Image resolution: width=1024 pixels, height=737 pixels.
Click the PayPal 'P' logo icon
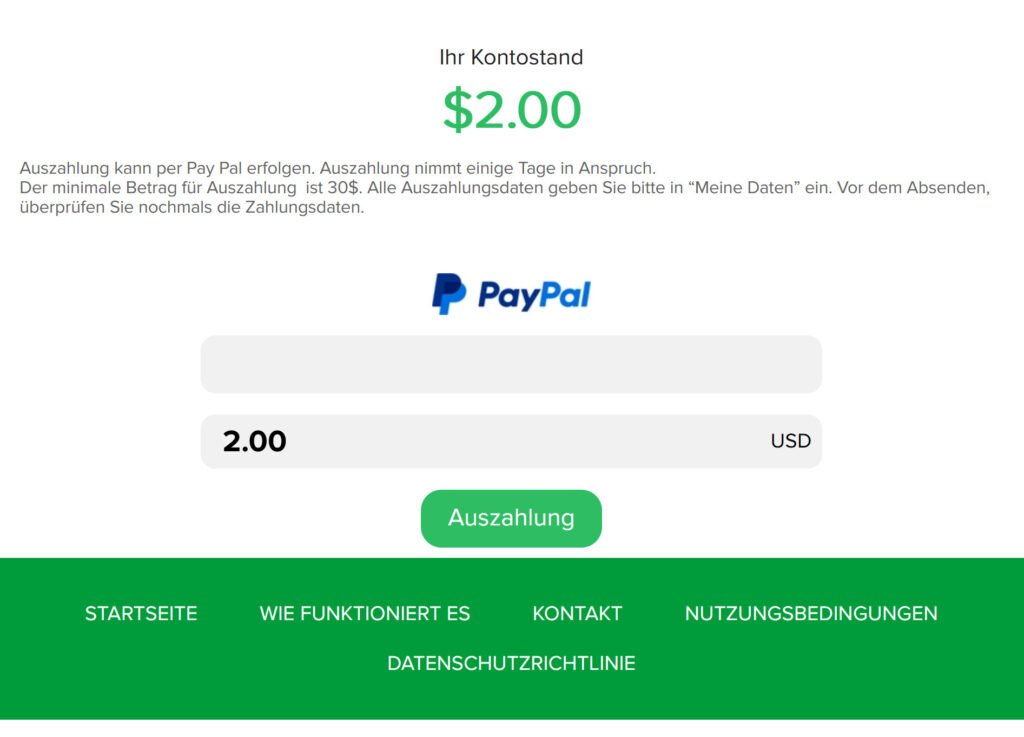pyautogui.click(x=449, y=294)
